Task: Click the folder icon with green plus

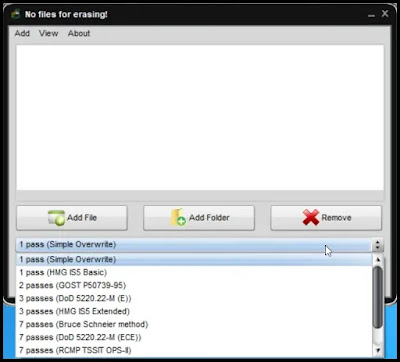Action: (178, 217)
